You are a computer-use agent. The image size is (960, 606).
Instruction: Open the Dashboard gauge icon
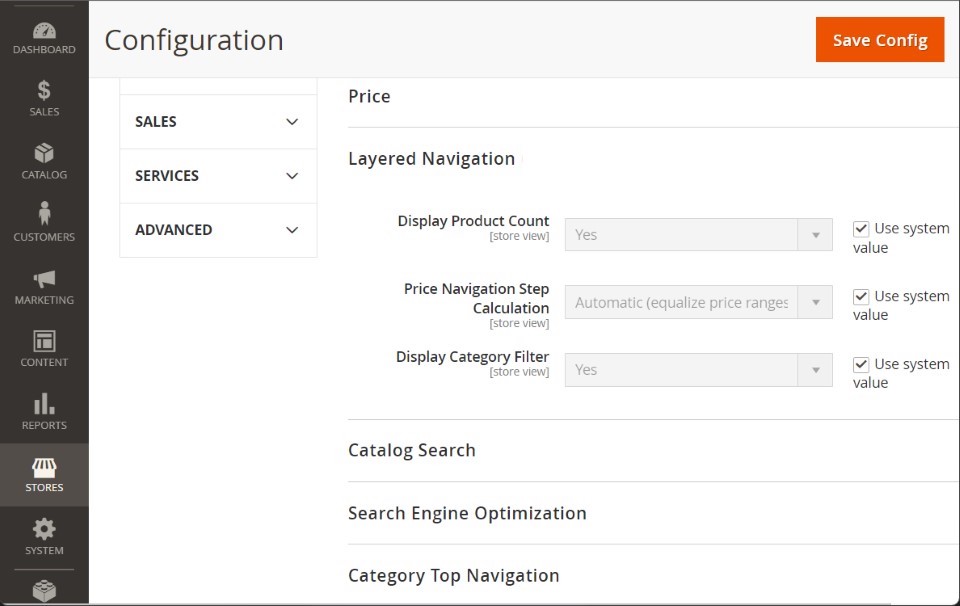tap(44, 31)
